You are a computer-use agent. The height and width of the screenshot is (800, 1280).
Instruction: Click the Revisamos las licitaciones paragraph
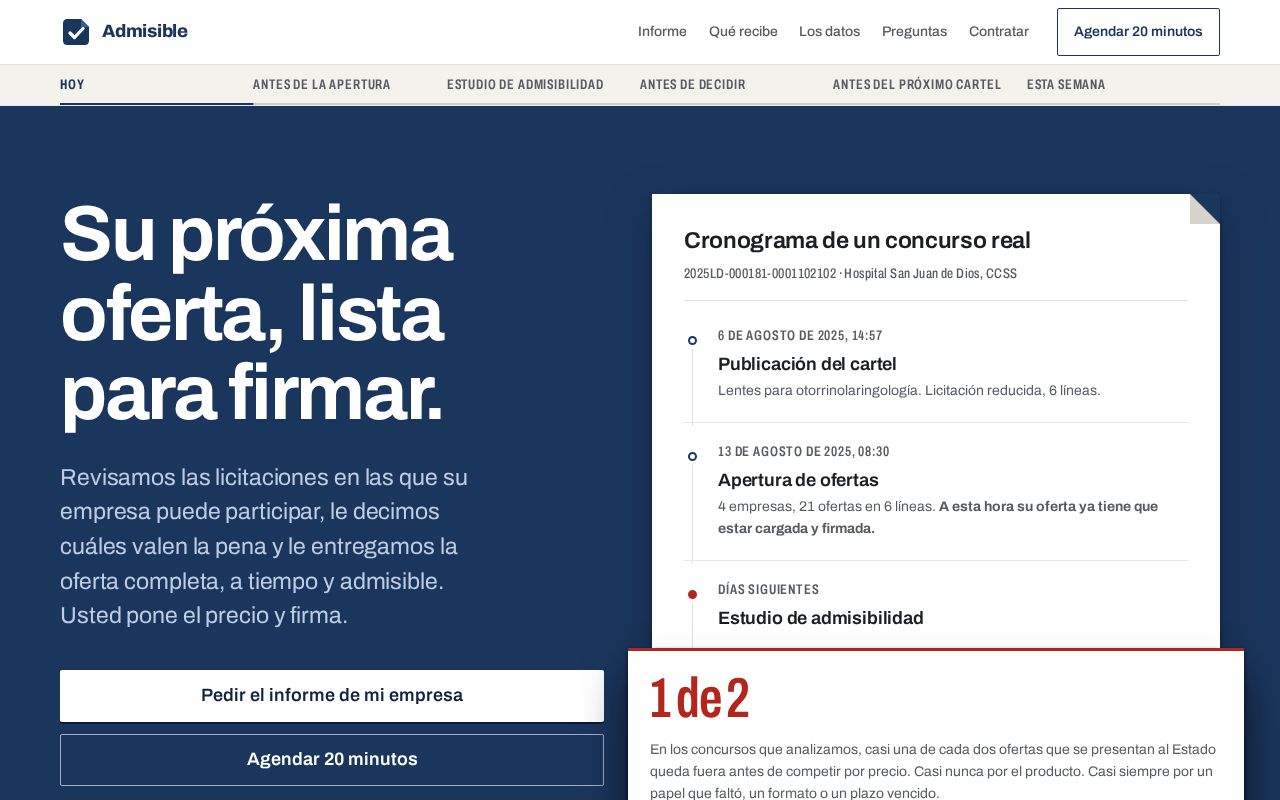tap(264, 547)
